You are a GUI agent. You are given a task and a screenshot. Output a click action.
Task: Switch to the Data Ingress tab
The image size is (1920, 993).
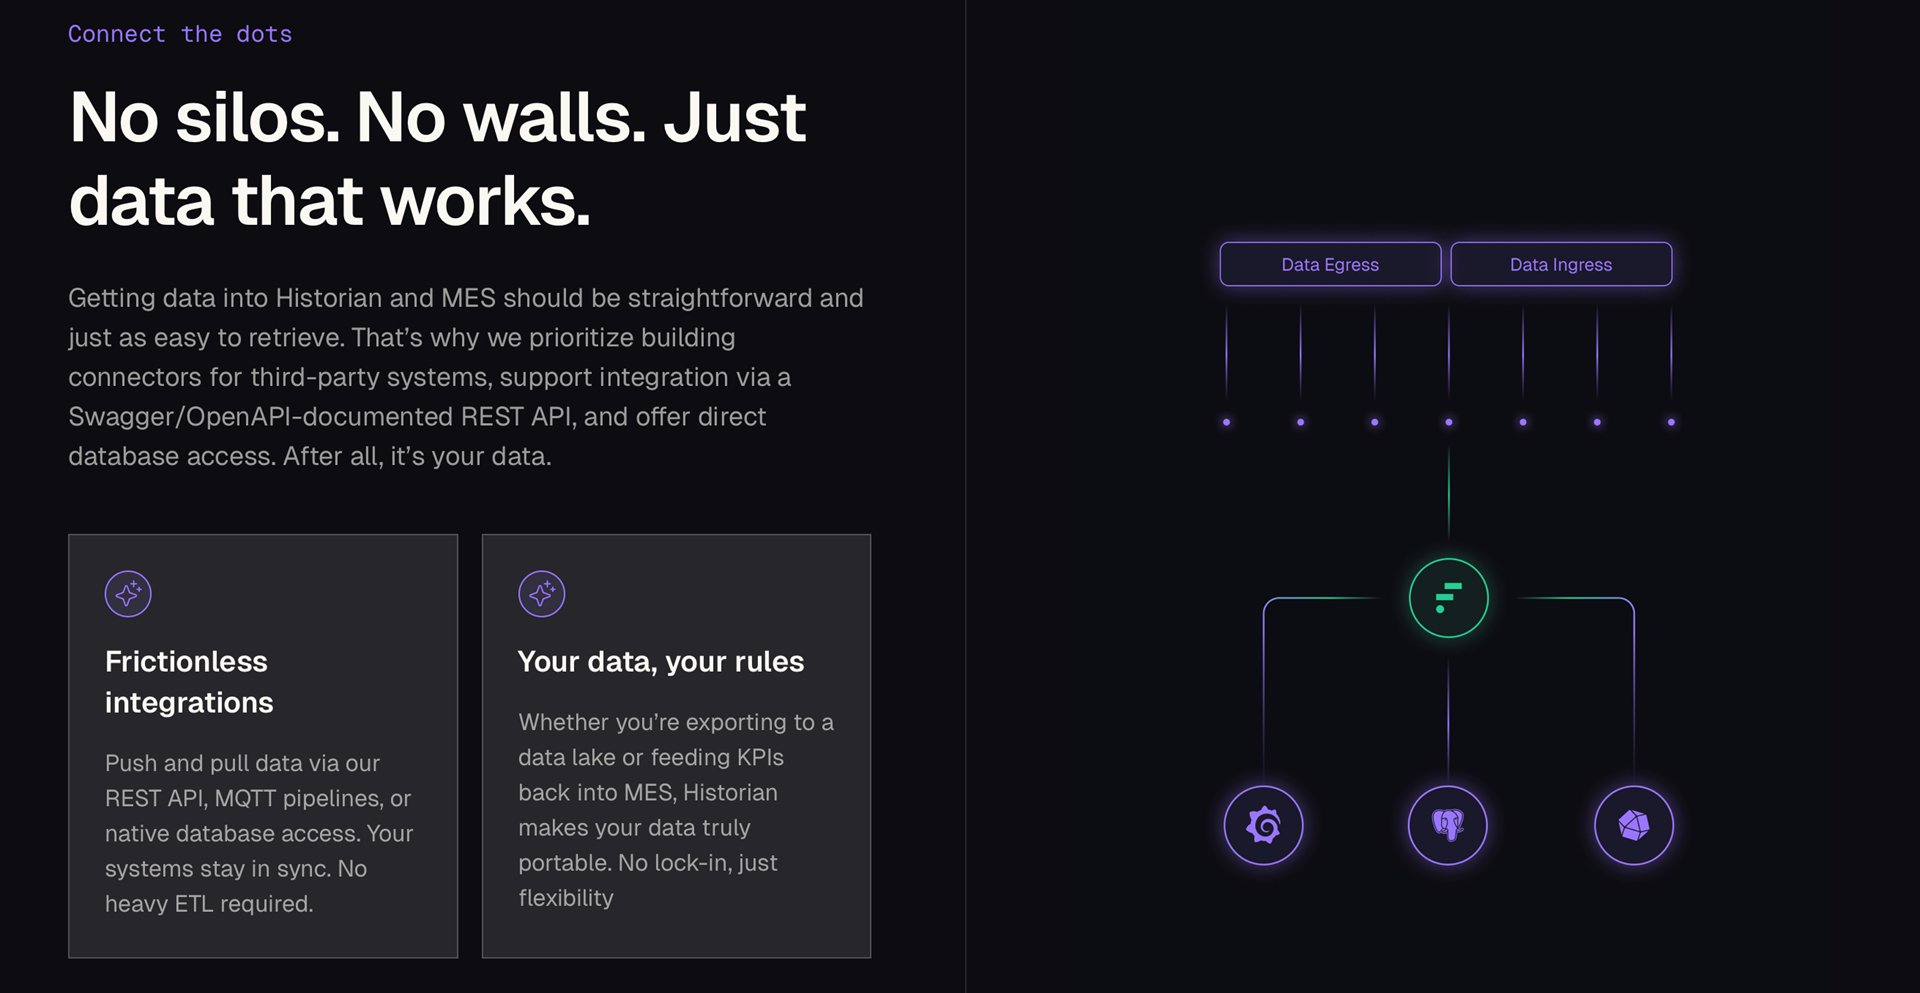pyautogui.click(x=1561, y=264)
